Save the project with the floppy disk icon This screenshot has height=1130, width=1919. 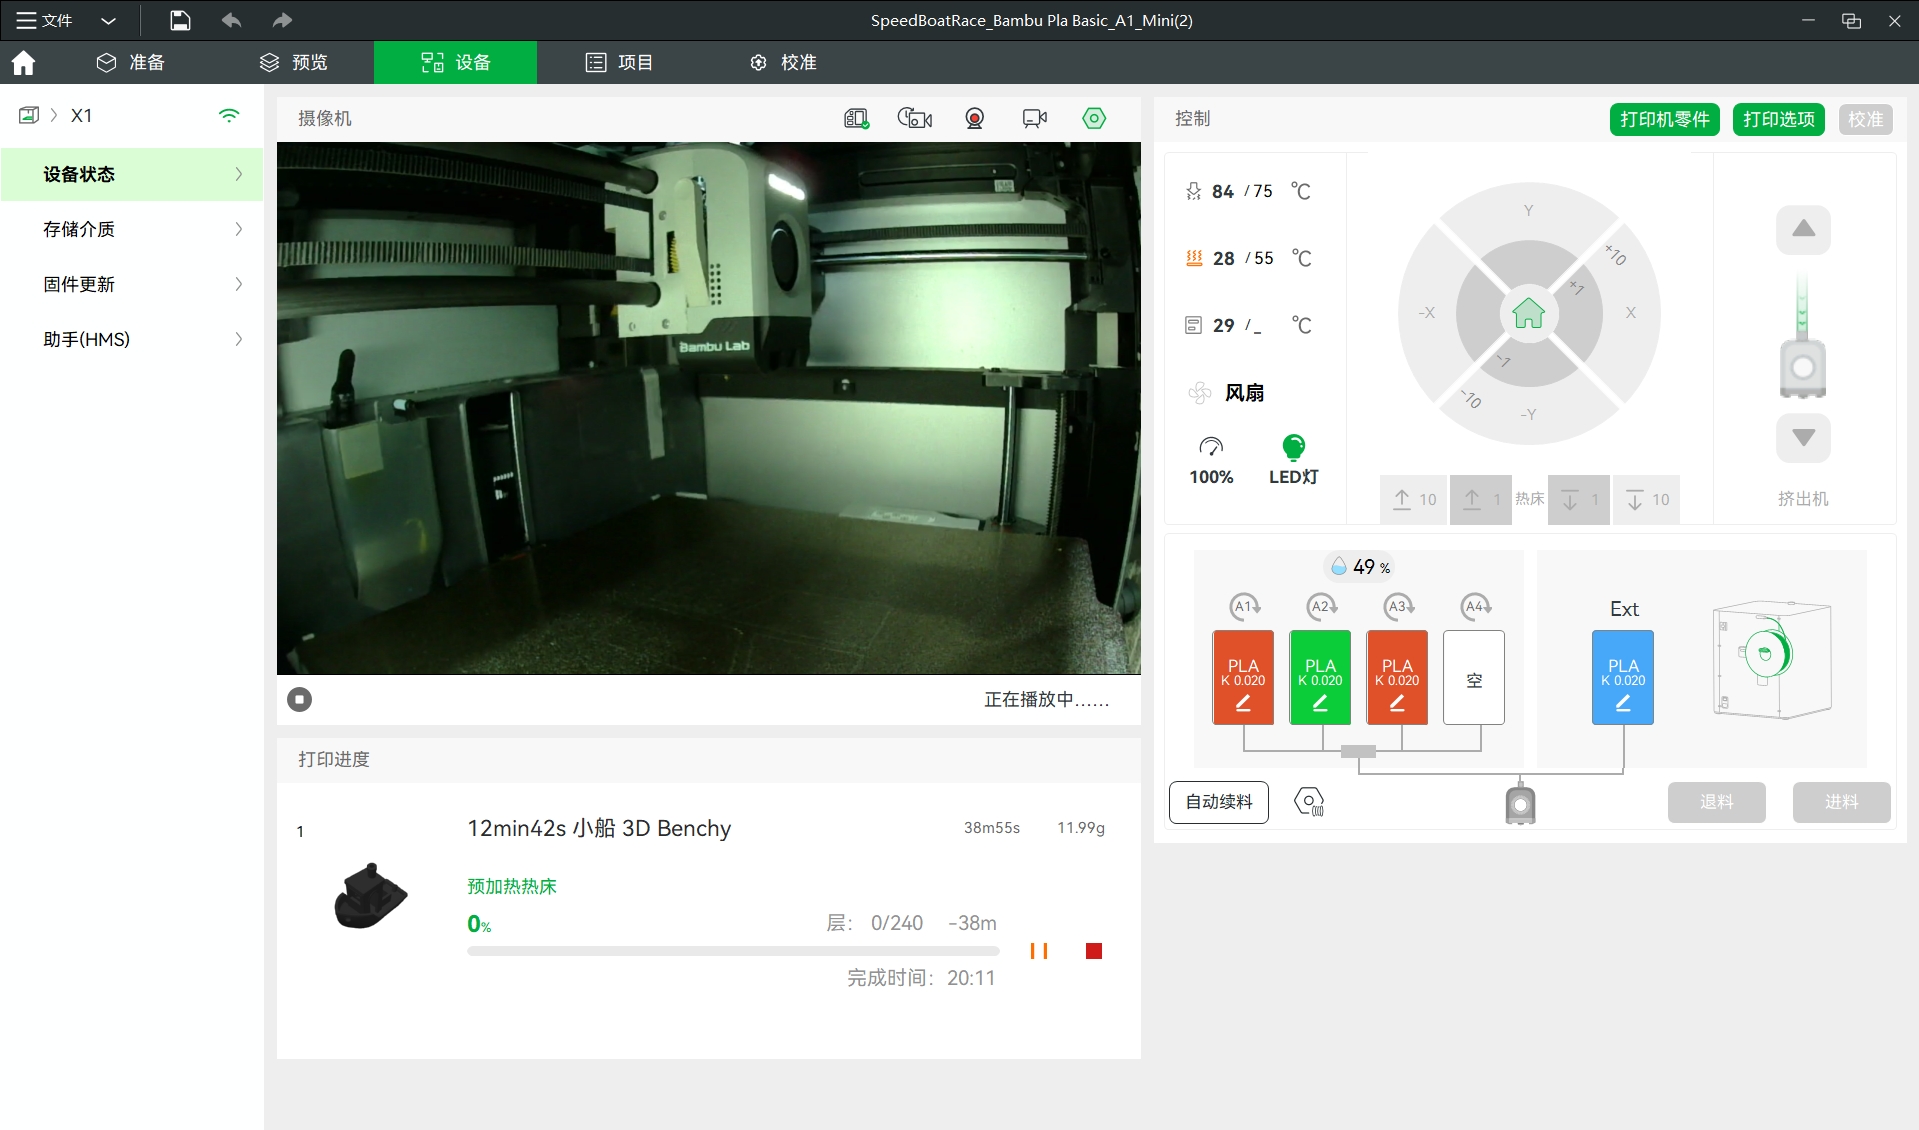click(180, 20)
